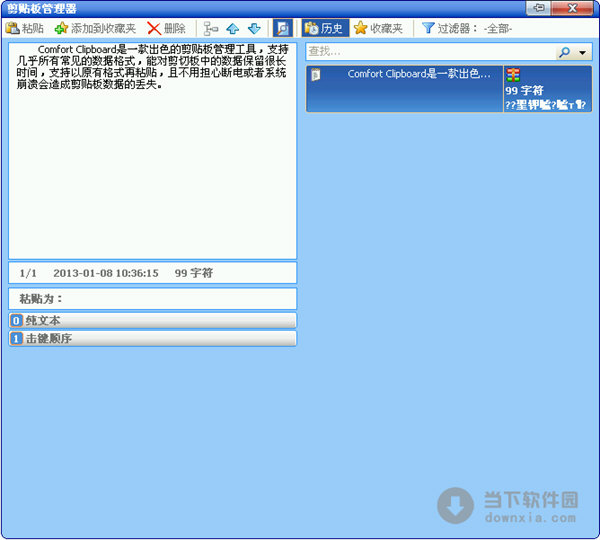Click the 删除 (delete) red X button
Viewport: 600px width, 540px height.
(166, 28)
